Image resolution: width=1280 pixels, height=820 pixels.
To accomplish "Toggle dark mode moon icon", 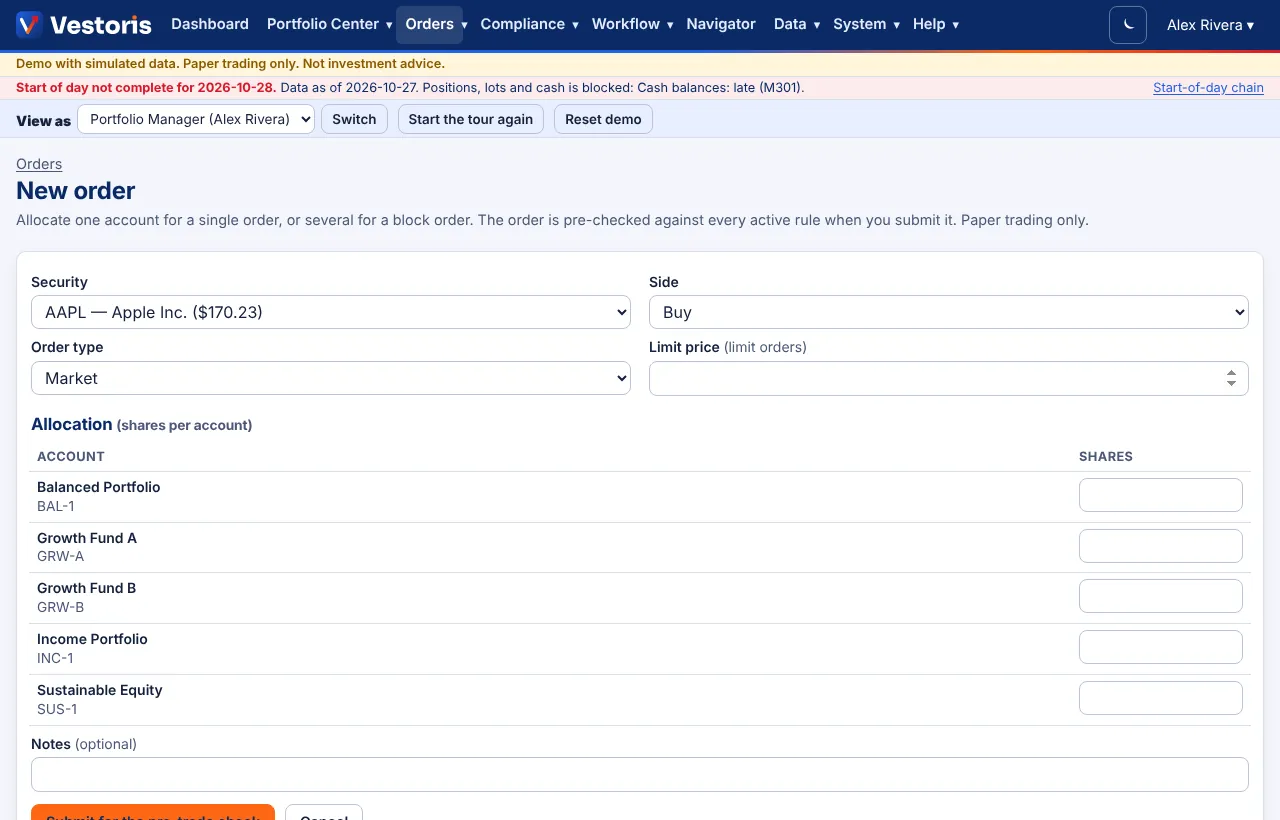I will coord(1128,25).
